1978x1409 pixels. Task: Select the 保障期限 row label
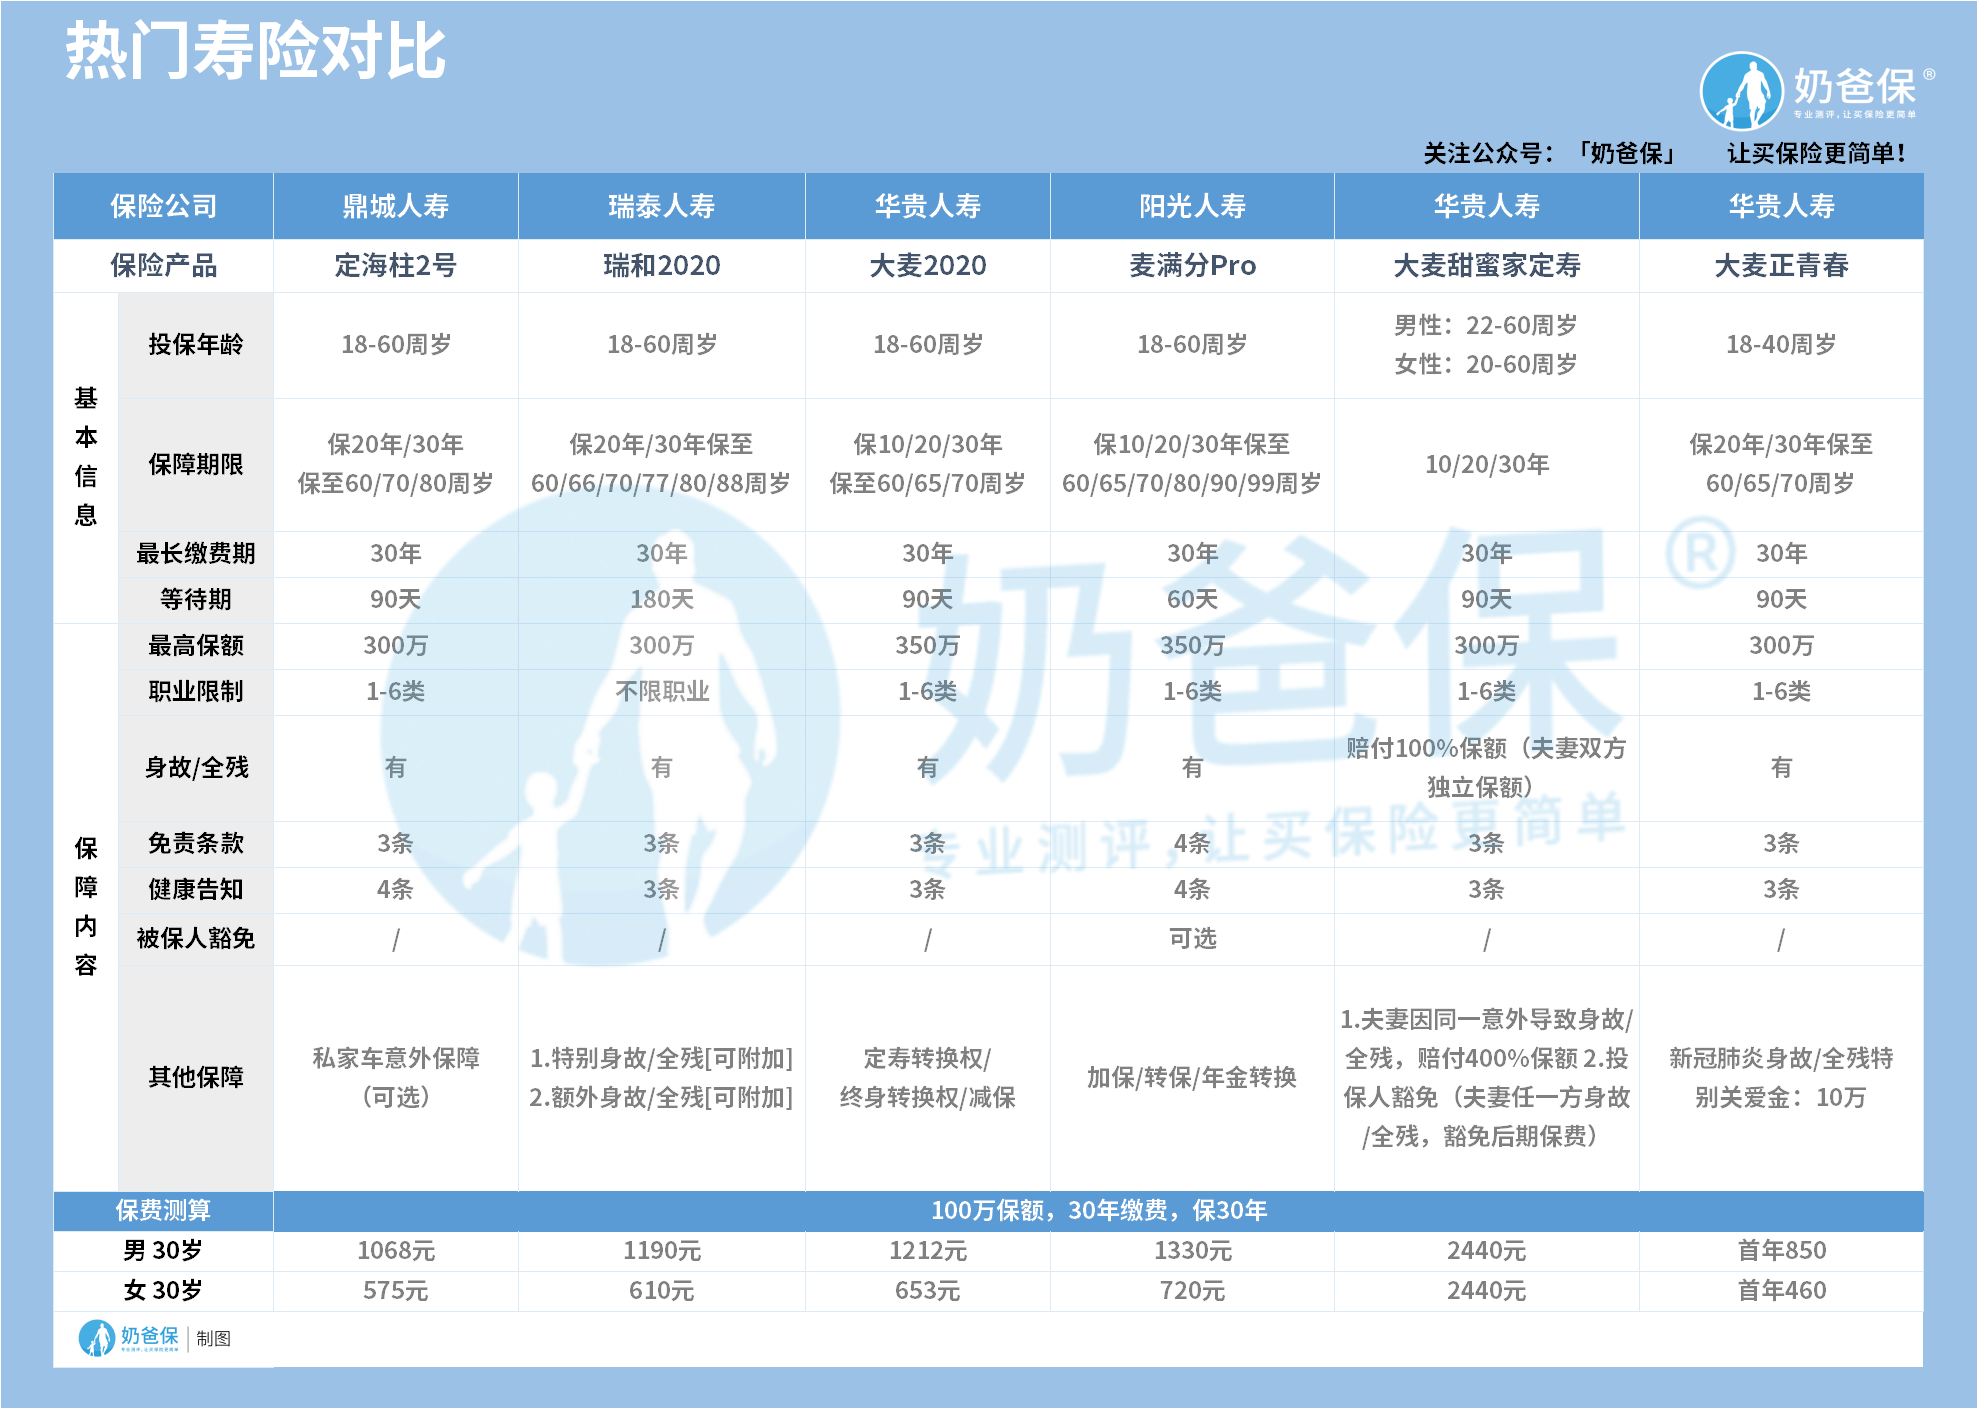[196, 464]
